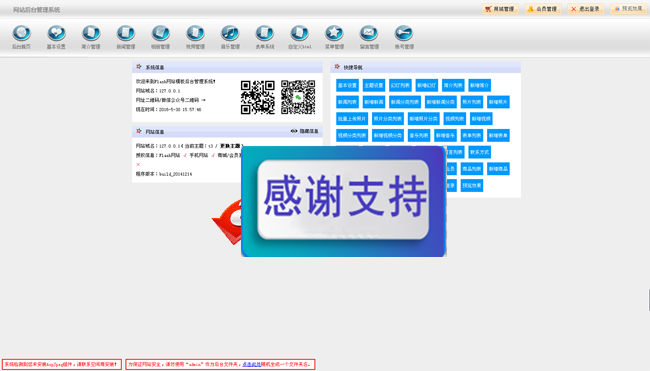Click the WeChat QR code image
Screen dimensions: 650x371
coord(298,97)
